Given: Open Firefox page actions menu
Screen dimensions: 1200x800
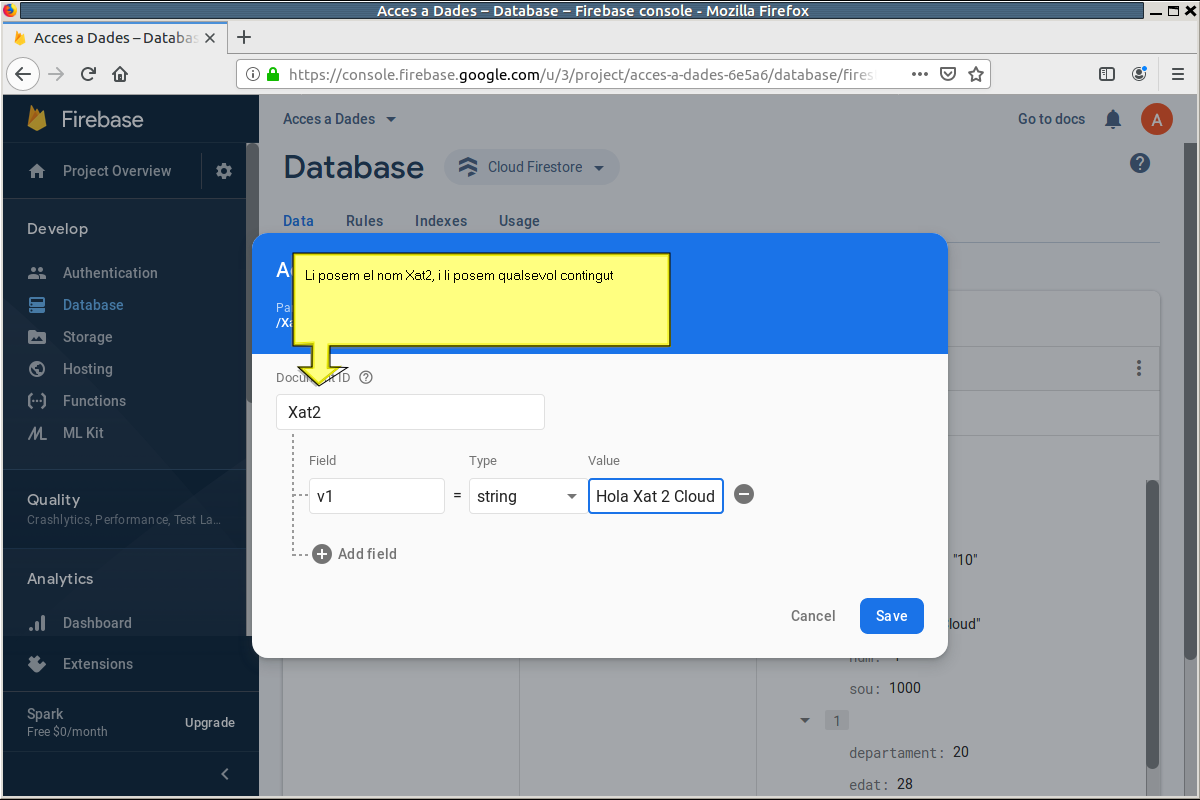Looking at the screenshot, I should coord(920,74).
